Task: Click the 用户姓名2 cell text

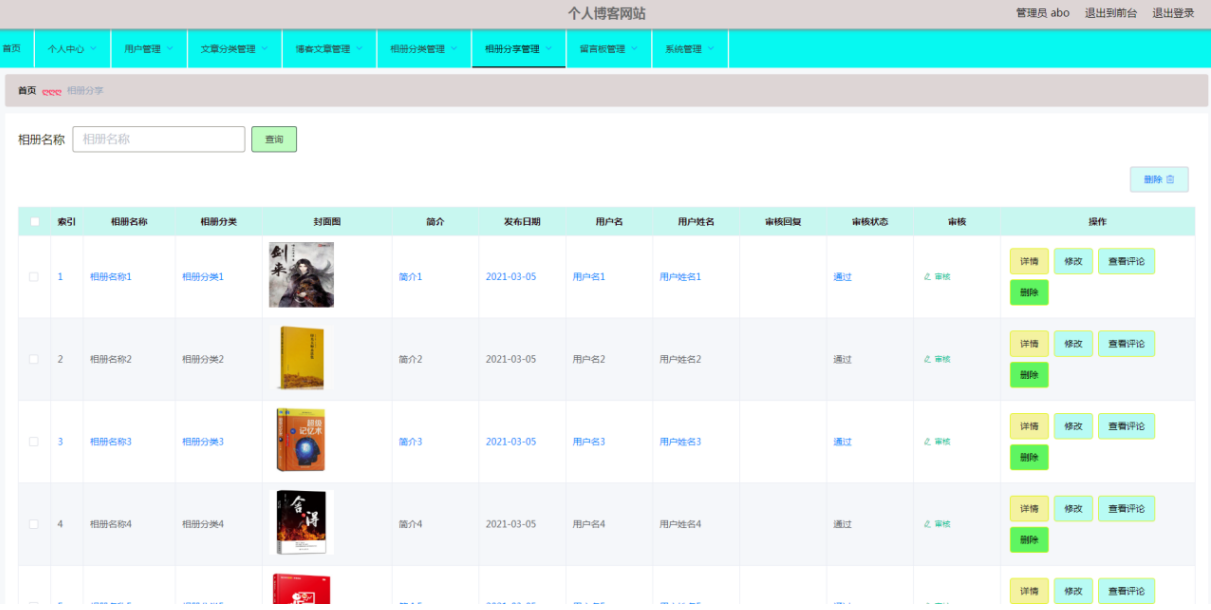Action: (x=680, y=359)
